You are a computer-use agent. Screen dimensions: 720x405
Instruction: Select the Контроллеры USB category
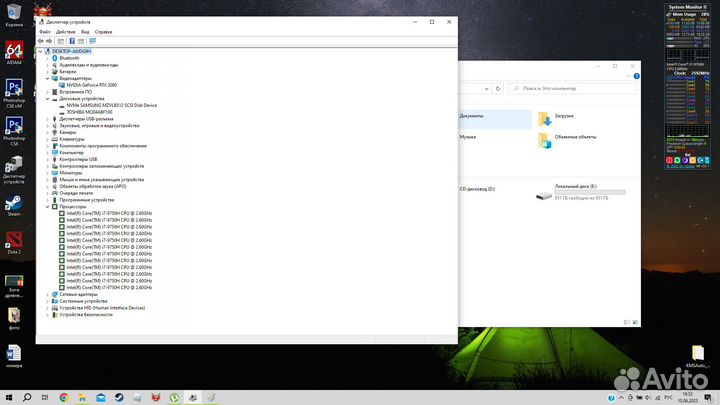pyautogui.click(x=78, y=159)
